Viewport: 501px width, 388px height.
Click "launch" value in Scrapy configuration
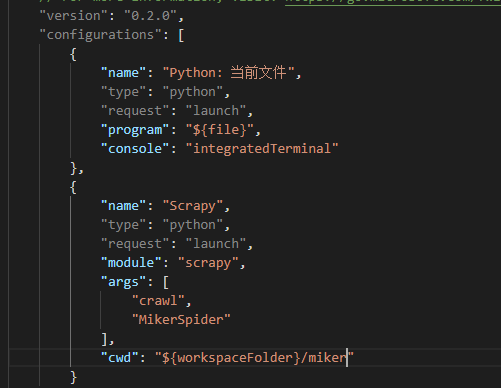(x=216, y=244)
